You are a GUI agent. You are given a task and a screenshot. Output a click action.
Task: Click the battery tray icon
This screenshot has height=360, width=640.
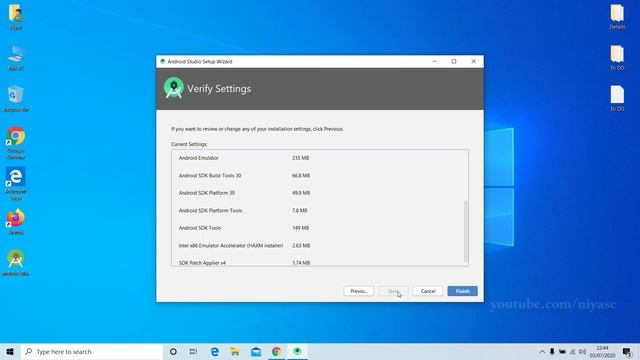click(562, 351)
